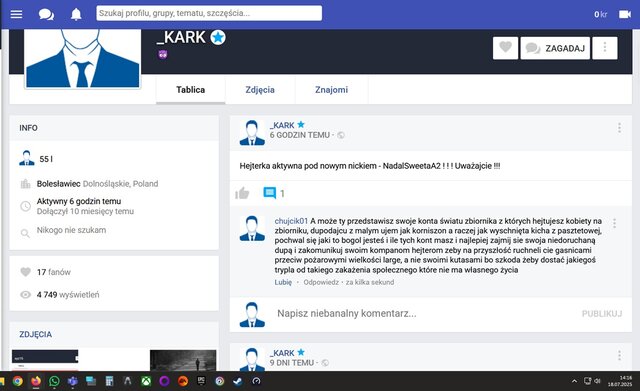The image size is (640, 391).
Task: Open taskbar clock and date
Action: pyautogui.click(x=620, y=381)
